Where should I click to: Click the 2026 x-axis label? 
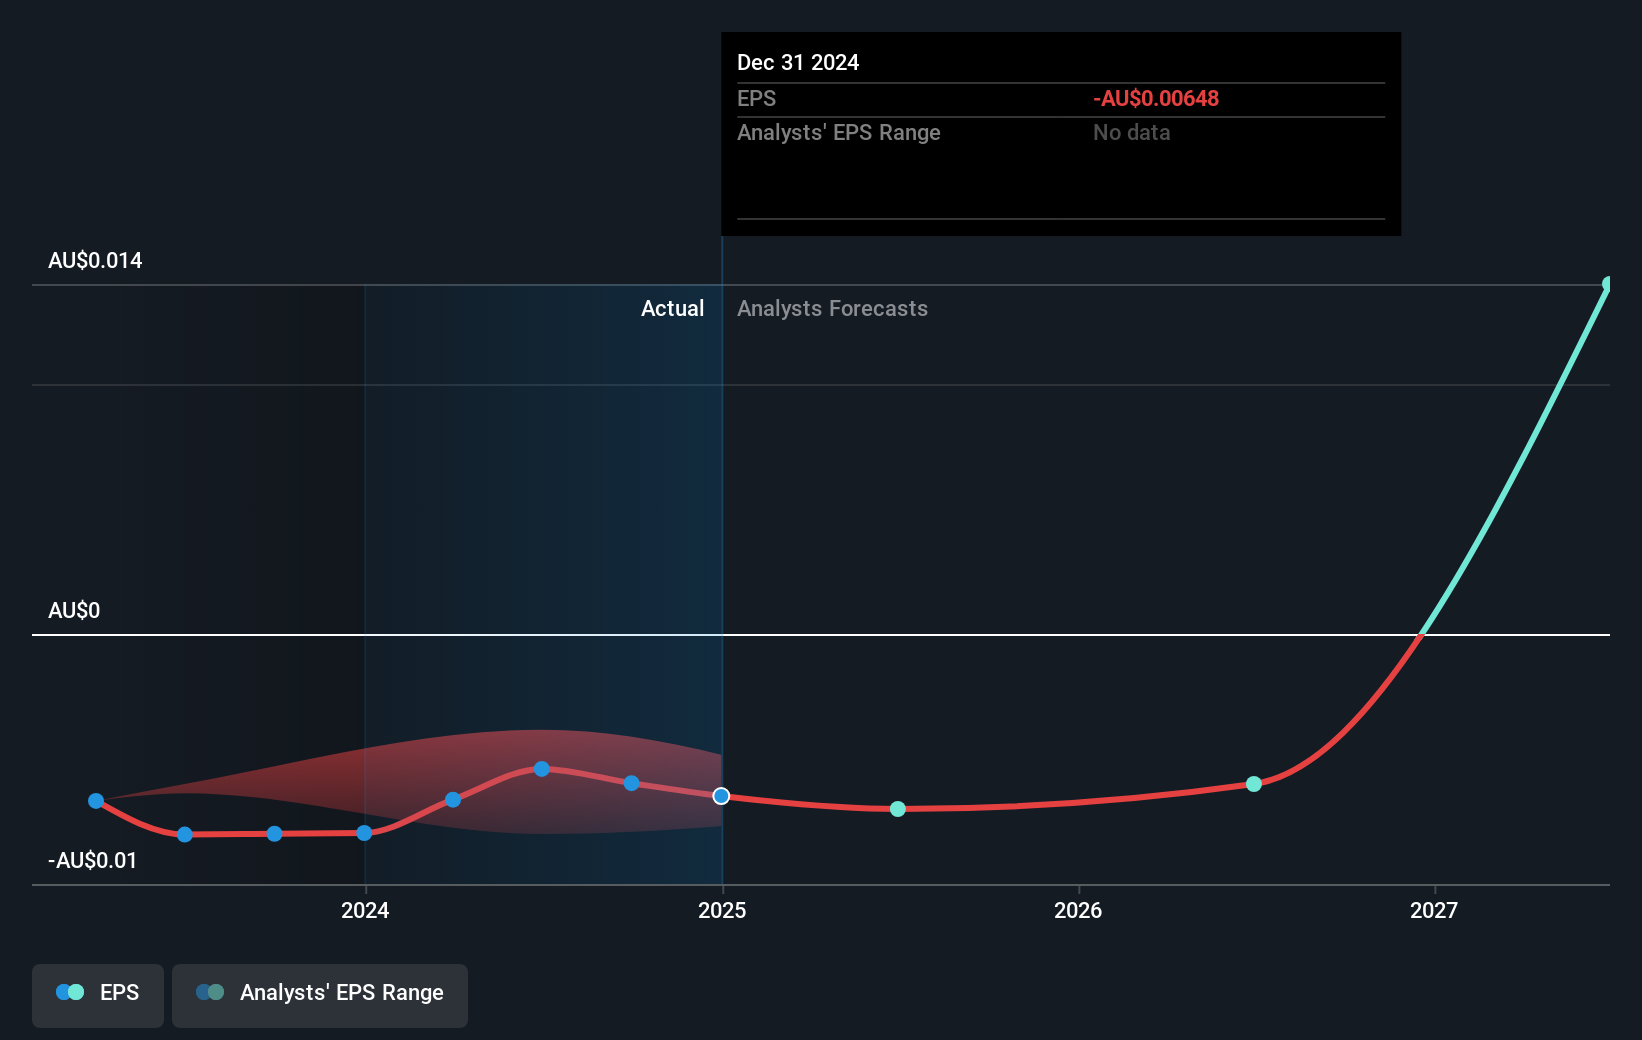coord(1078,910)
